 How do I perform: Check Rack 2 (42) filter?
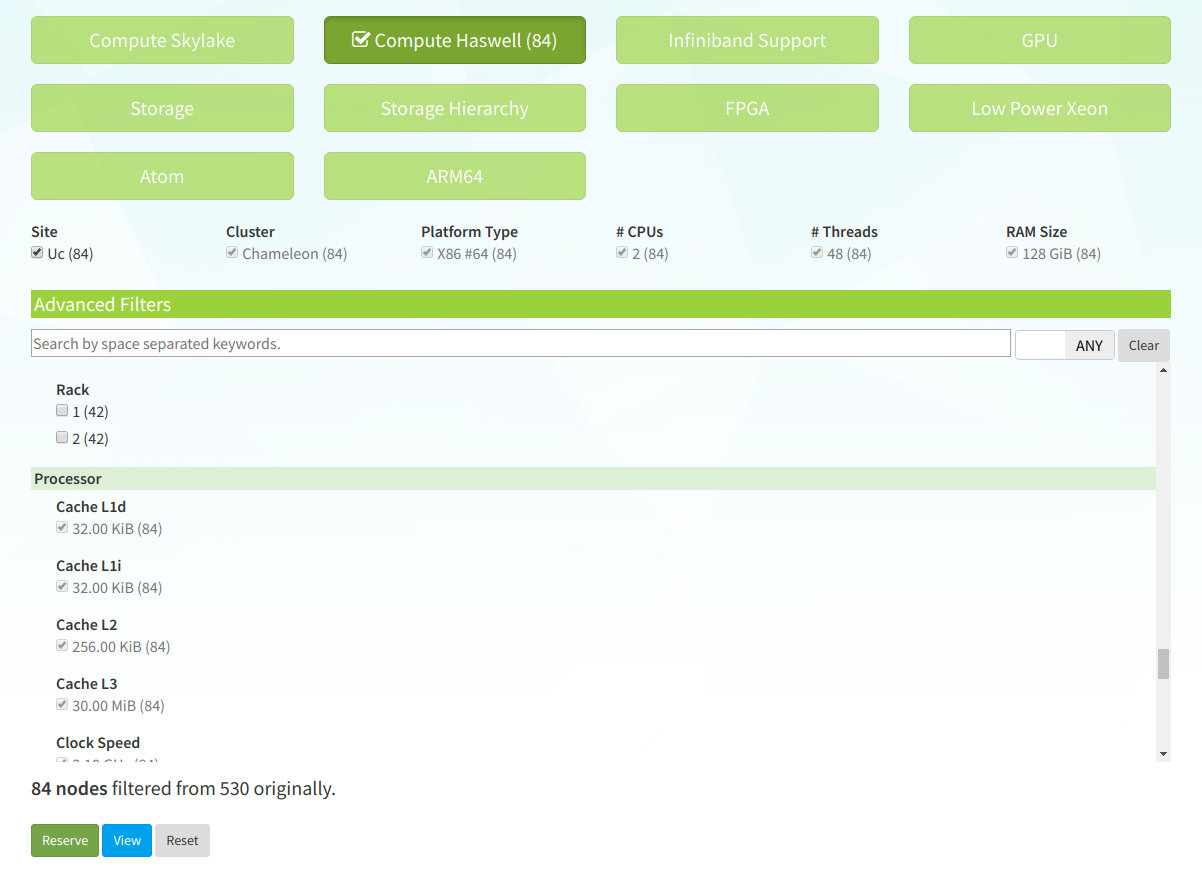(62, 438)
